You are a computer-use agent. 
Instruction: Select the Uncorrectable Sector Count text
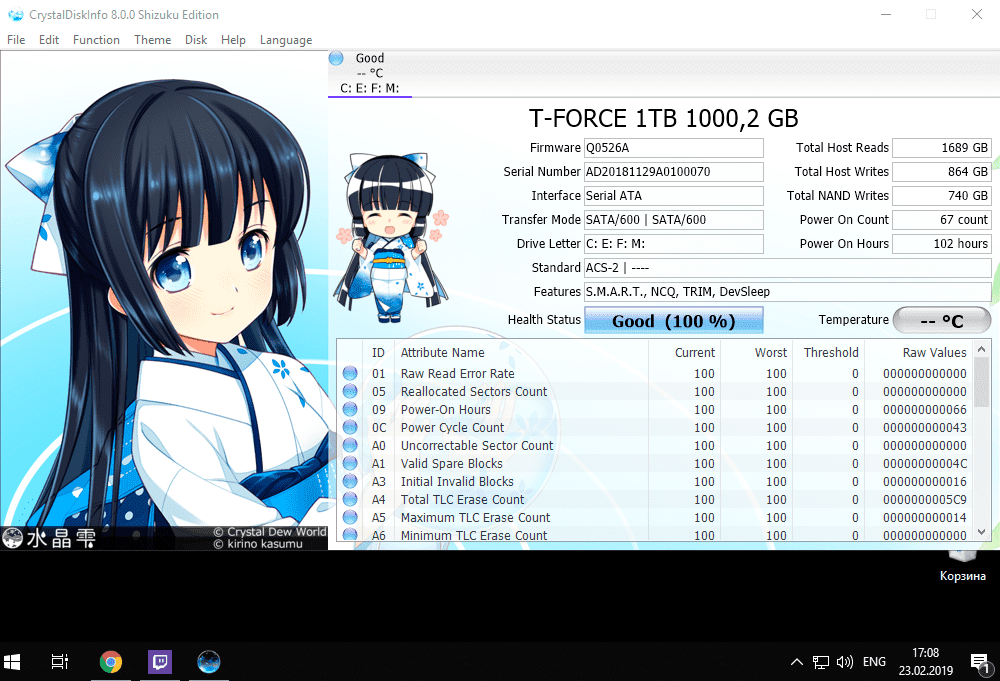click(x=477, y=446)
